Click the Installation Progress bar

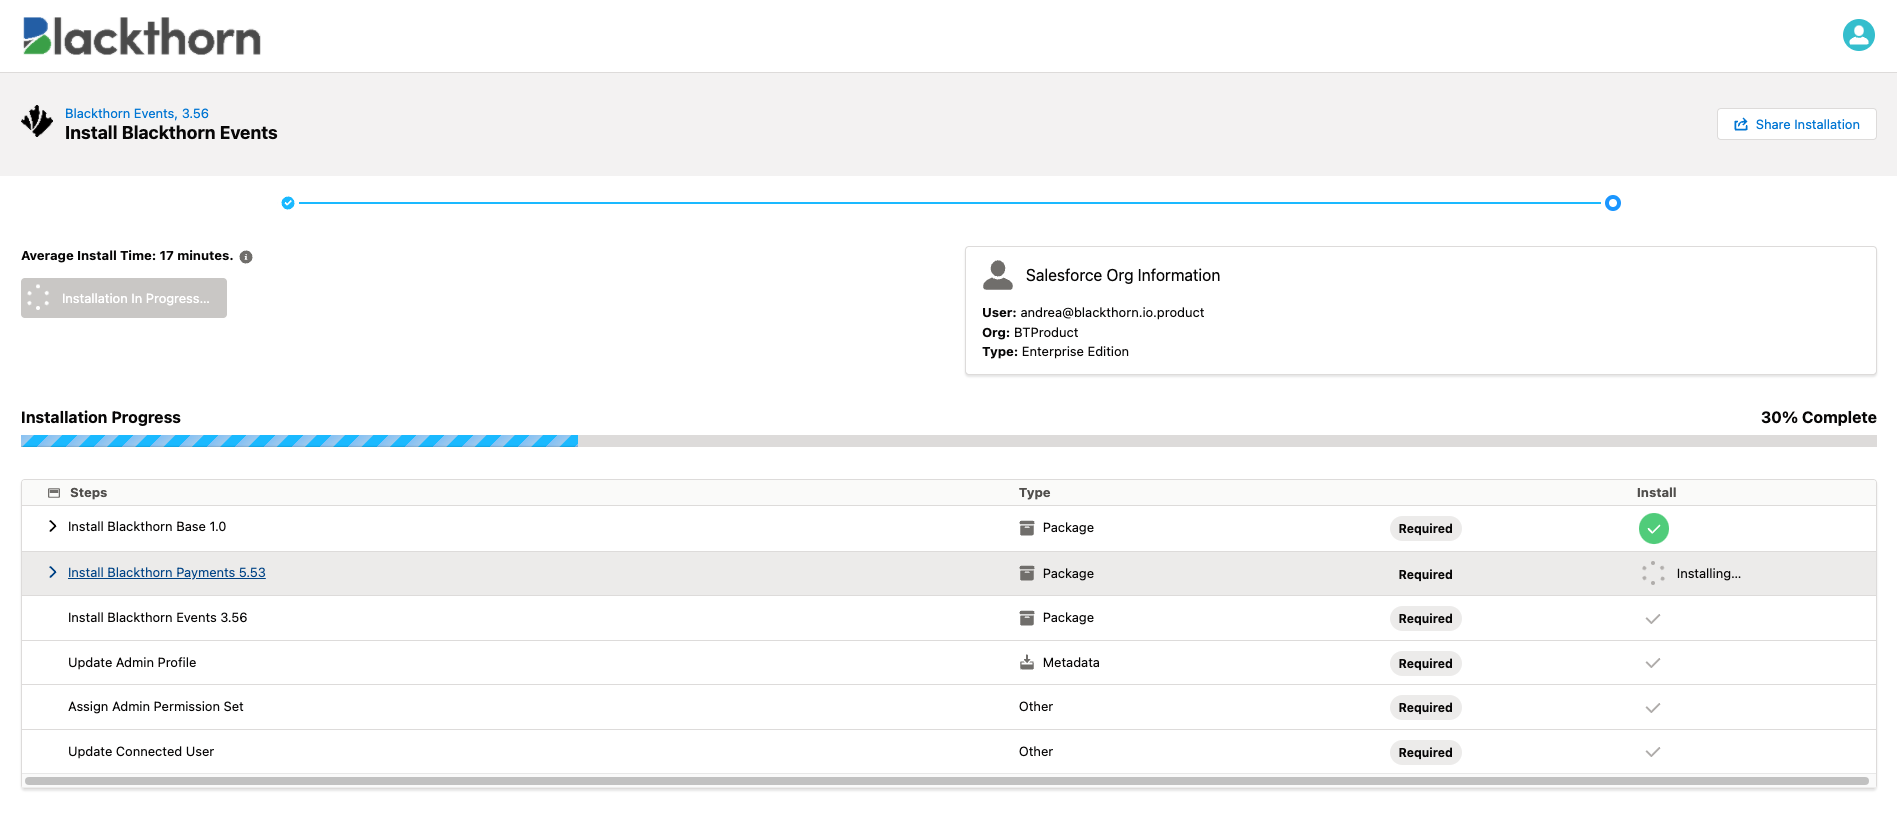pos(948,441)
